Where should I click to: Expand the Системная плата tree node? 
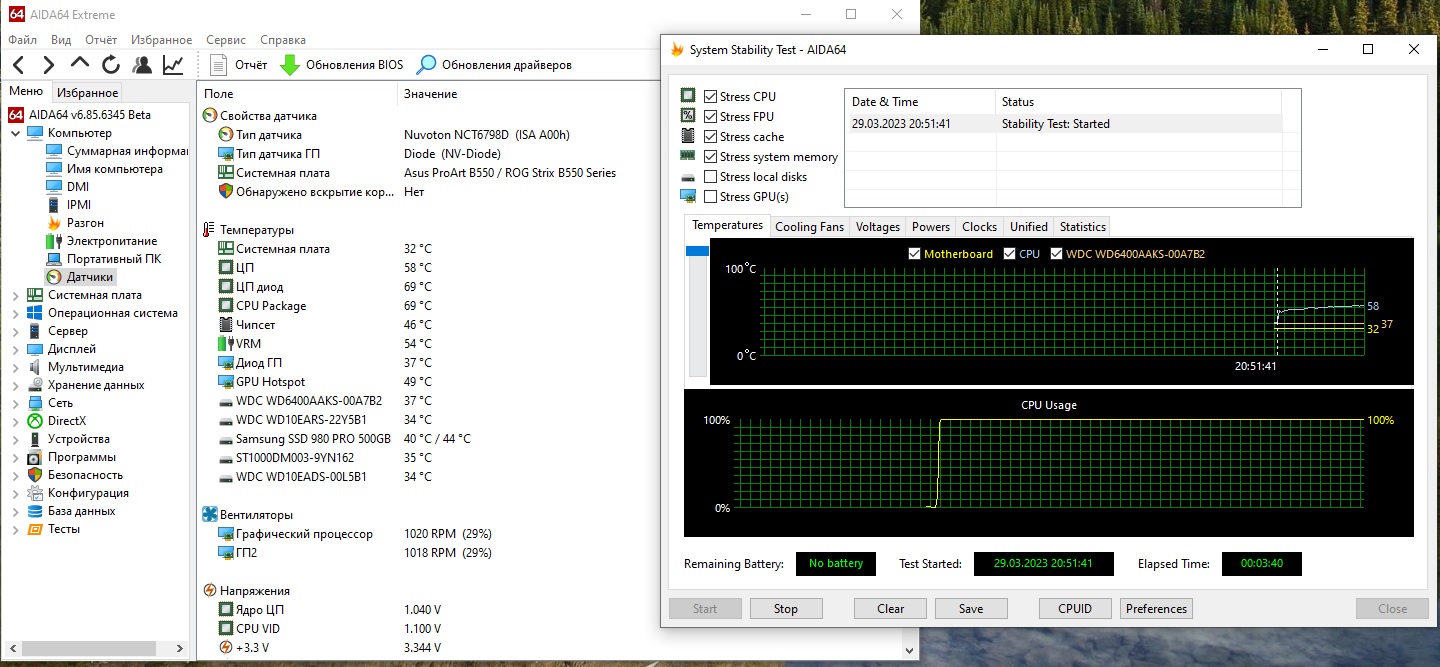pos(15,295)
